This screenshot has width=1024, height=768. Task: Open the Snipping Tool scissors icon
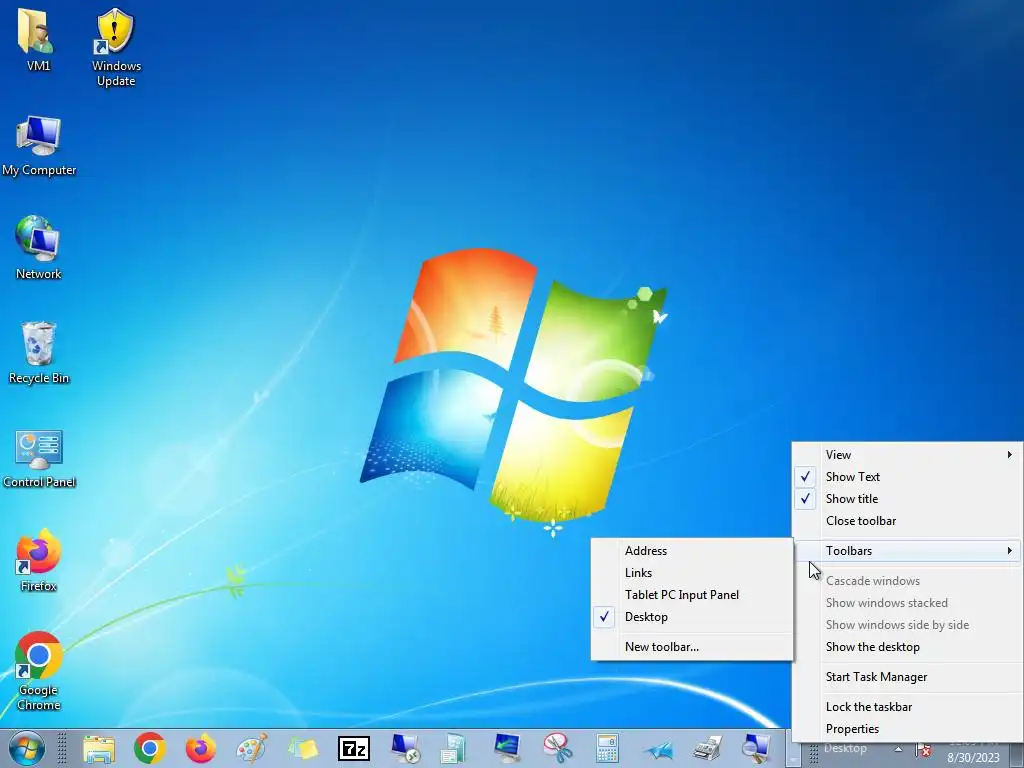point(557,748)
